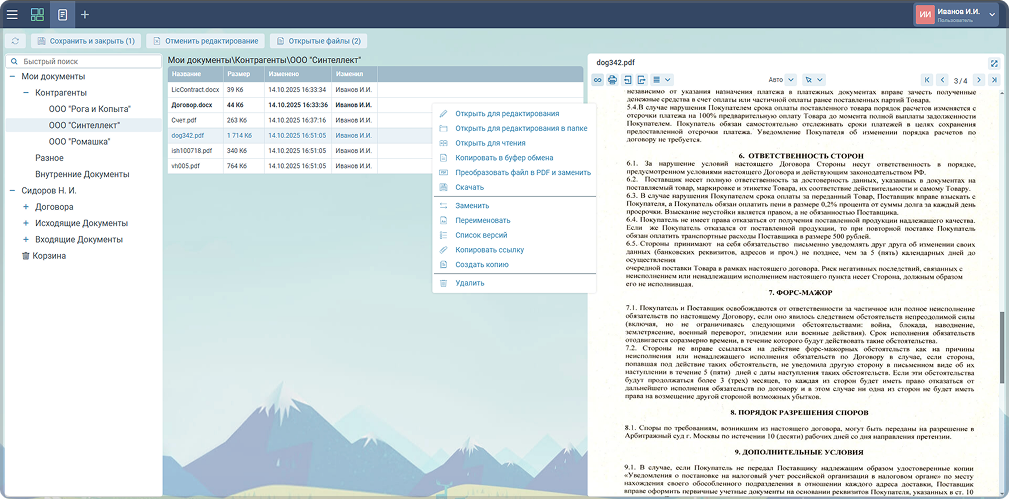Print the PDF using the printer icon
Viewport: 1009px width, 499px height.
click(x=612, y=79)
